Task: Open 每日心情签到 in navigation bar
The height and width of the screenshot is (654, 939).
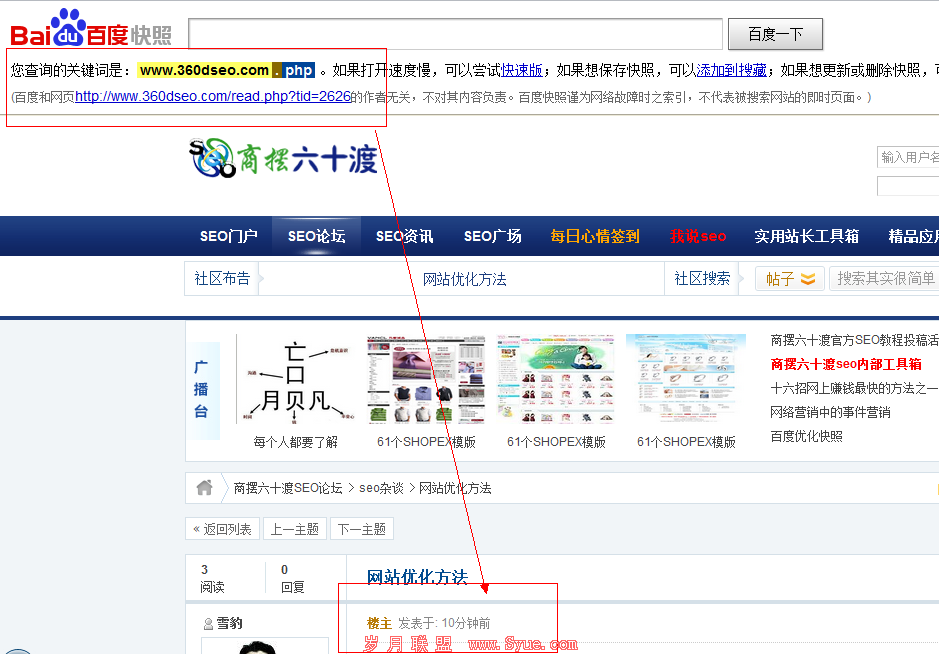Action: tap(594, 237)
